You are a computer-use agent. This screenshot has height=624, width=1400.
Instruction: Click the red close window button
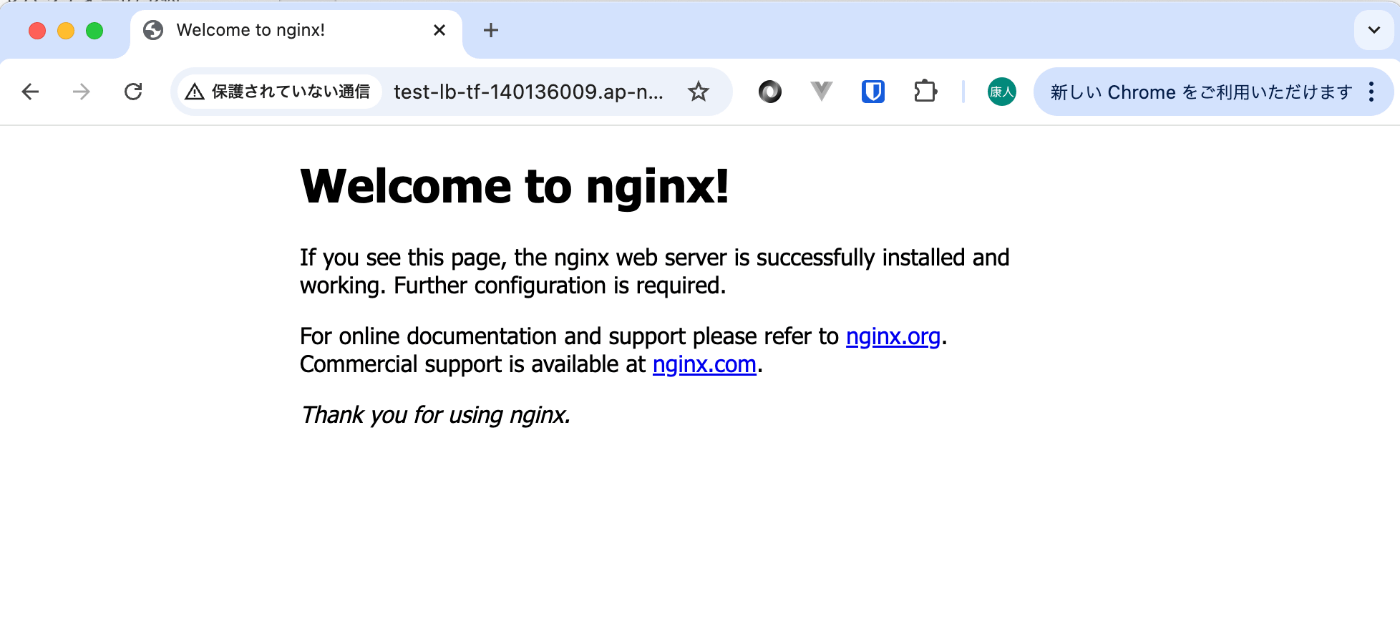[37, 30]
